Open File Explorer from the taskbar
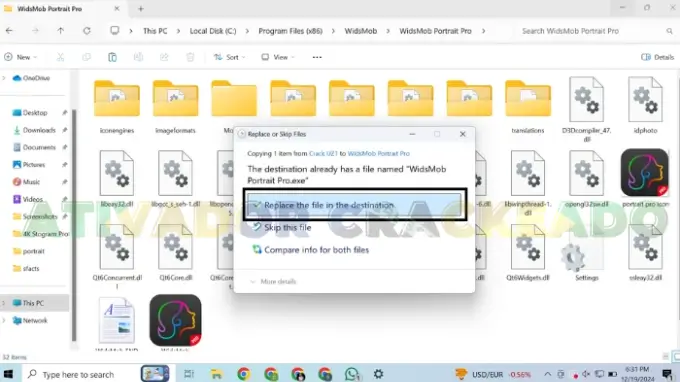Viewport: 680px width, 382px height. (216, 374)
